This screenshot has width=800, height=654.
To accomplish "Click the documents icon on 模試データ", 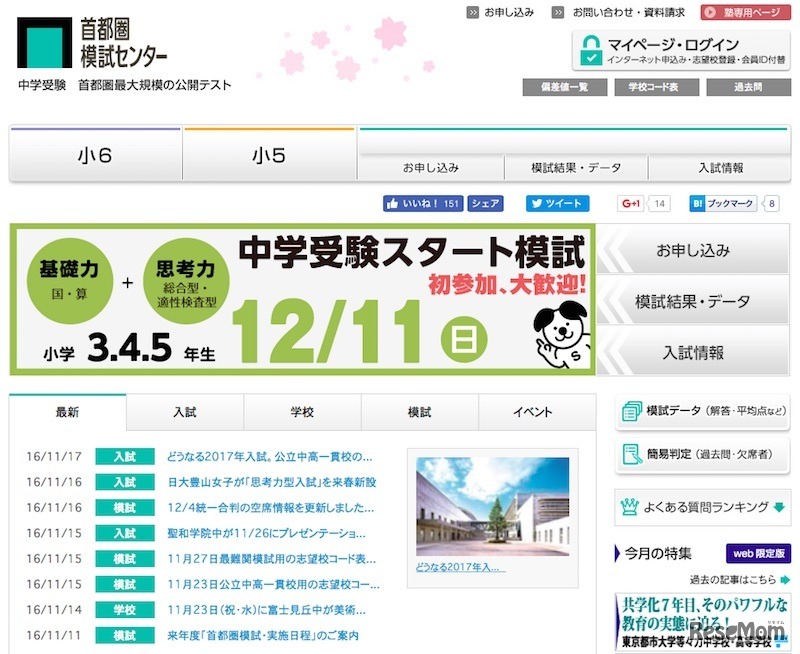I will (x=631, y=411).
